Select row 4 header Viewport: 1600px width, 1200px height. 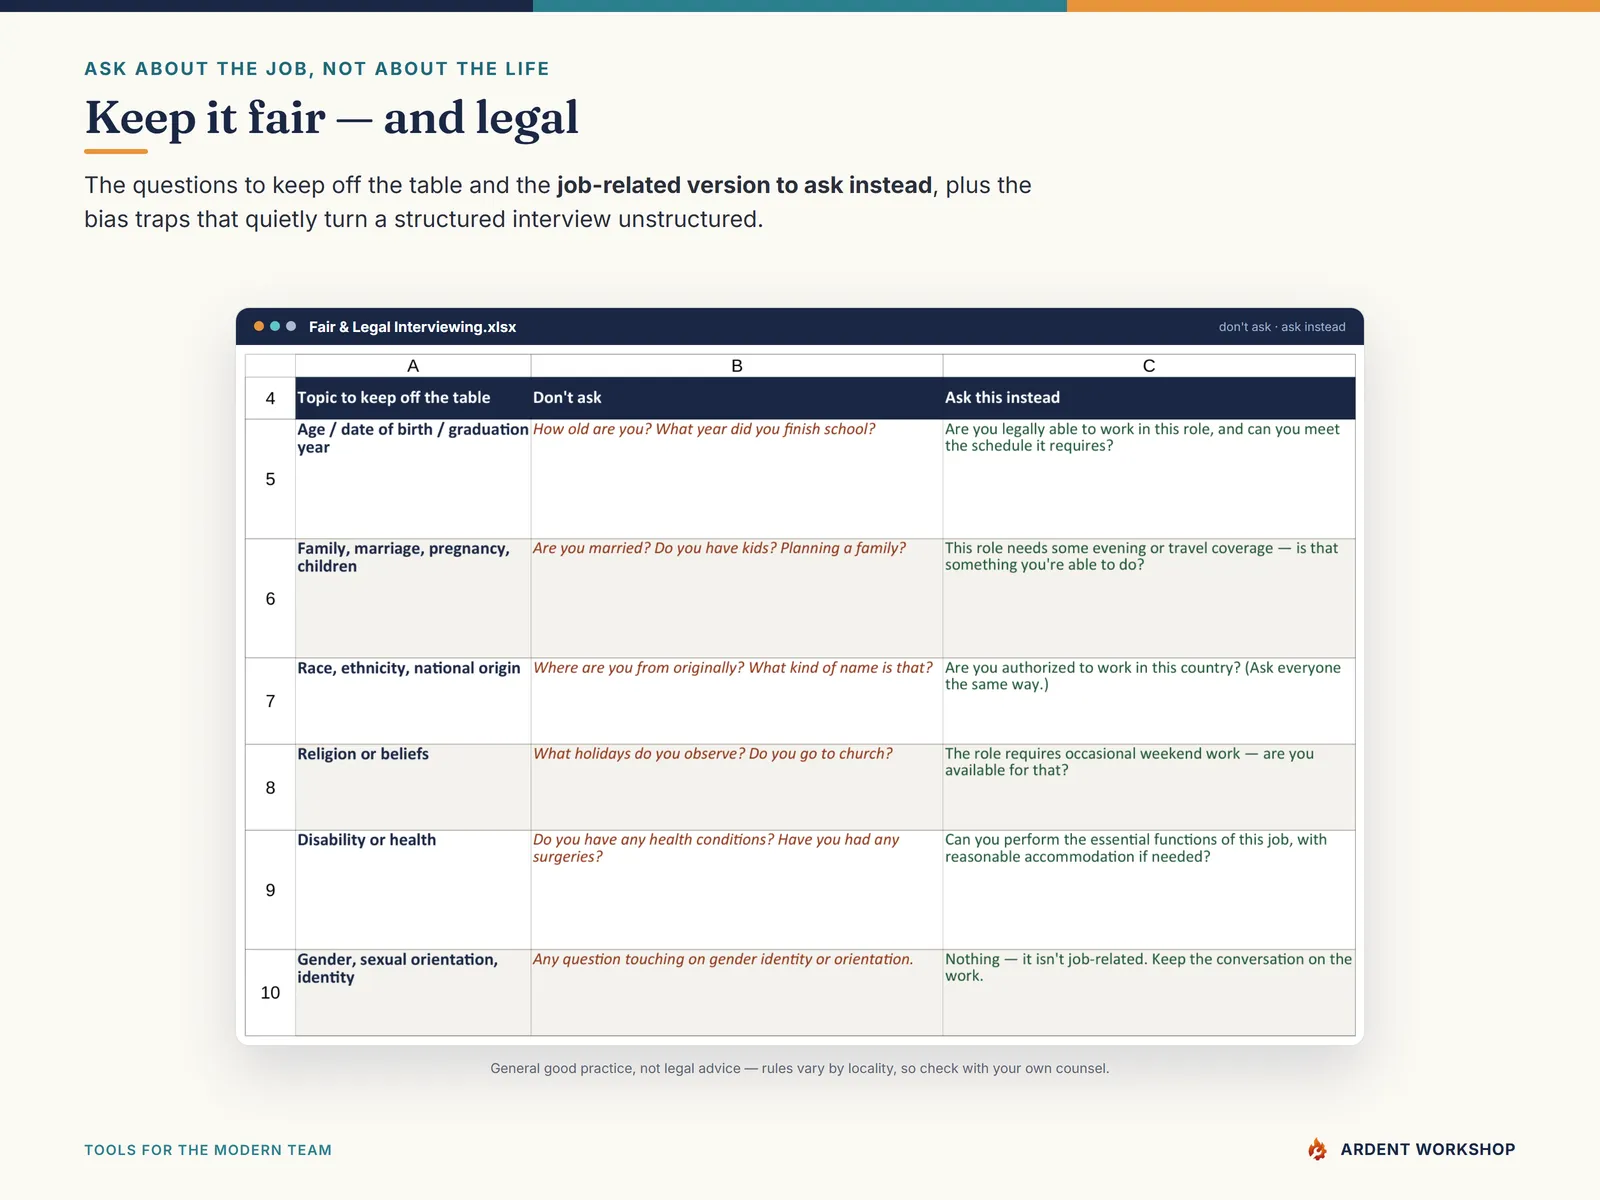tap(270, 398)
